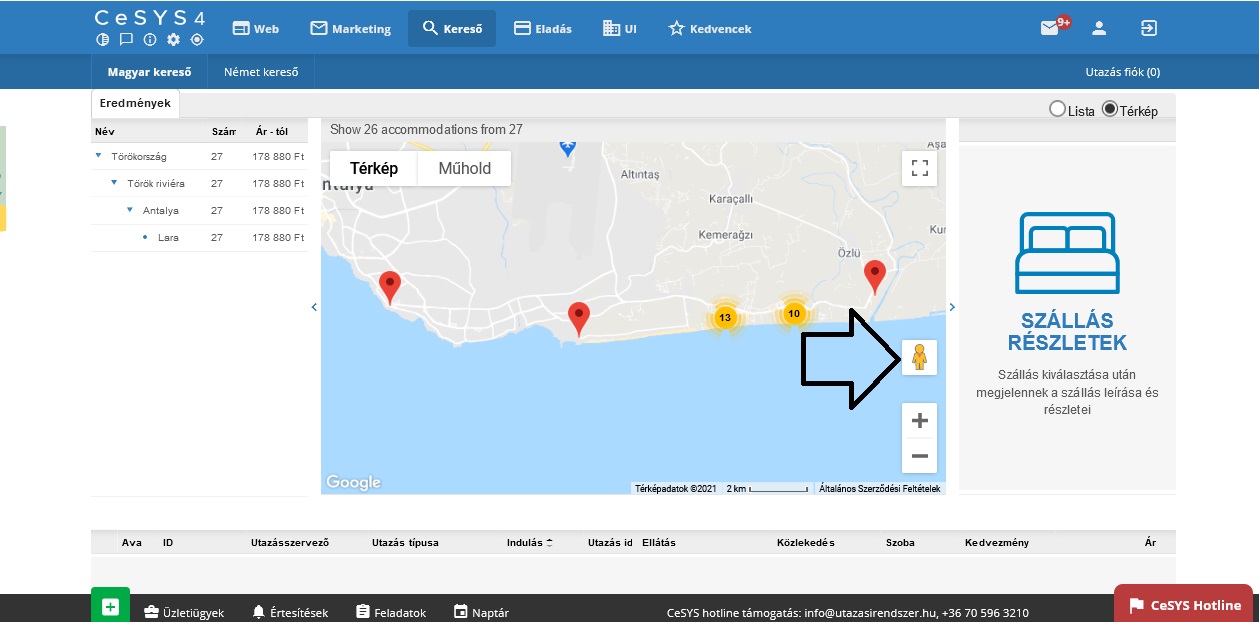Click the map scale 2 km control
This screenshot has width=1259, height=622.
coord(767,489)
